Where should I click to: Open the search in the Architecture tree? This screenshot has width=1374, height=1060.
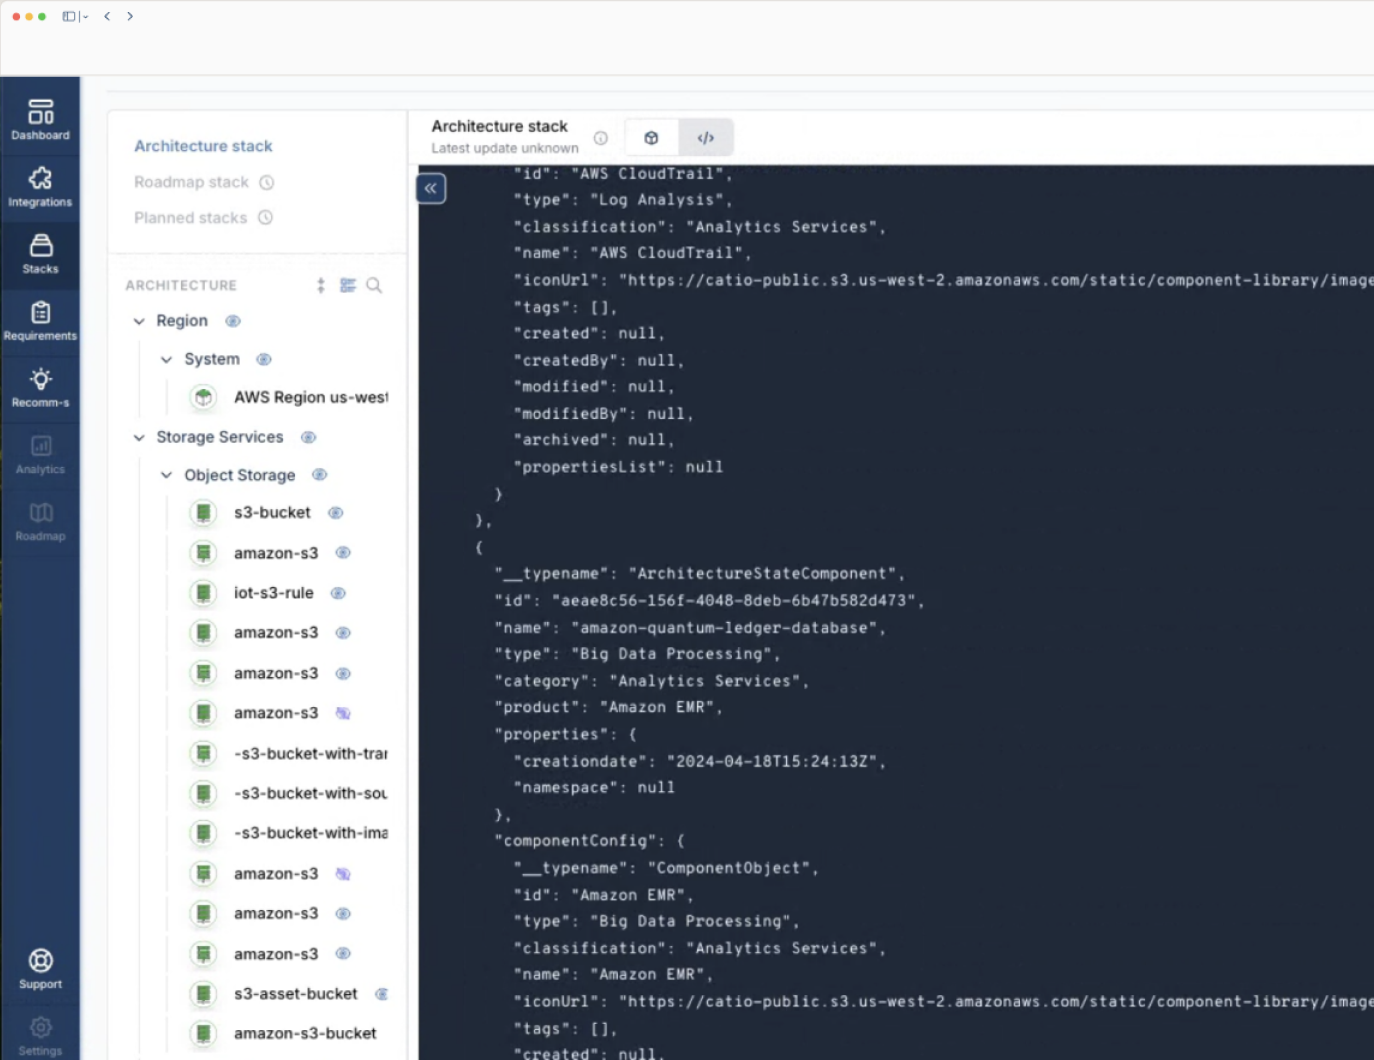374,285
